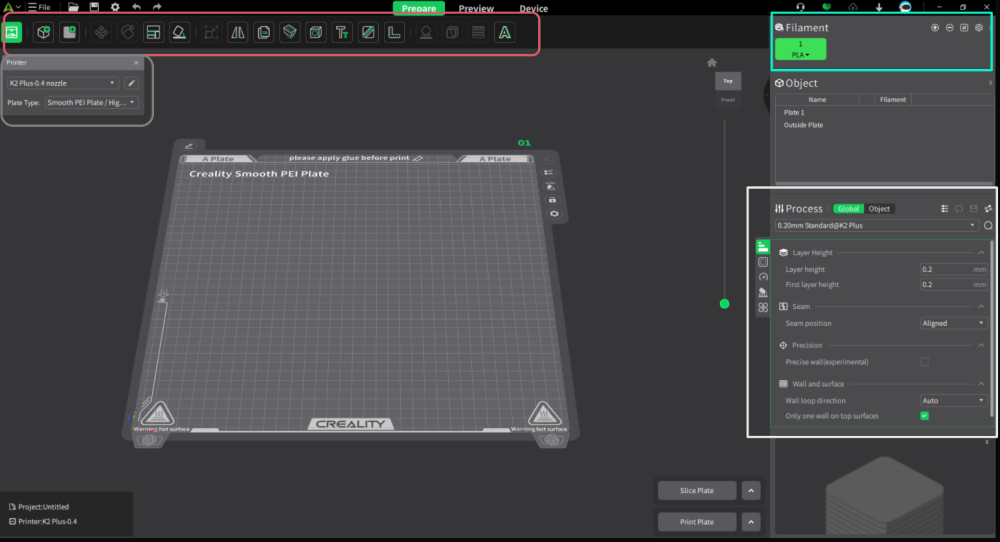Click the search icon beside process preset
Image resolution: width=1000 pixels, height=542 pixels.
(988, 225)
